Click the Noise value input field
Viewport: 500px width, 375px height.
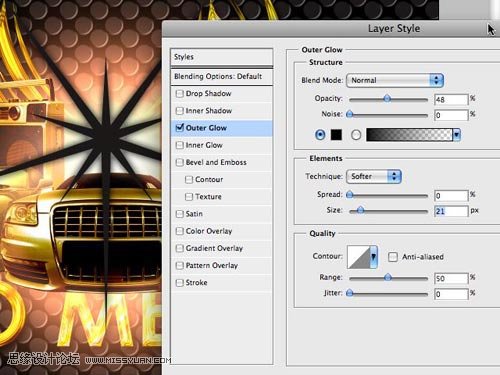point(451,115)
